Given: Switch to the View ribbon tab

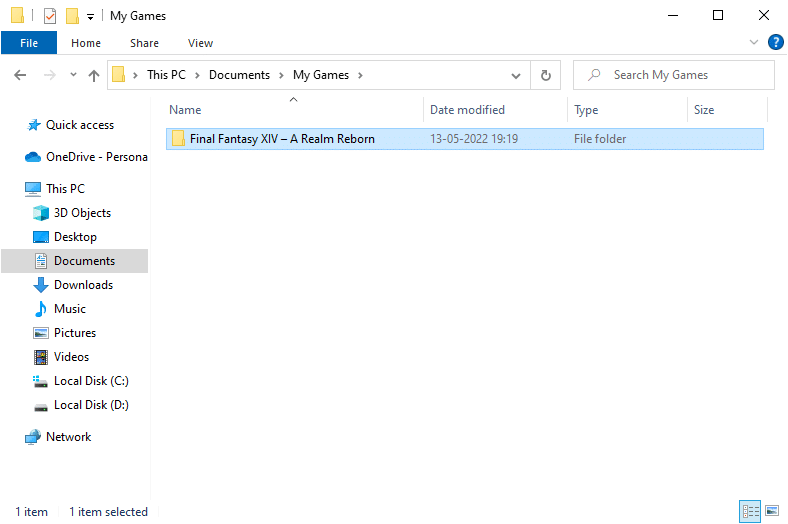Looking at the screenshot, I should click(x=200, y=43).
